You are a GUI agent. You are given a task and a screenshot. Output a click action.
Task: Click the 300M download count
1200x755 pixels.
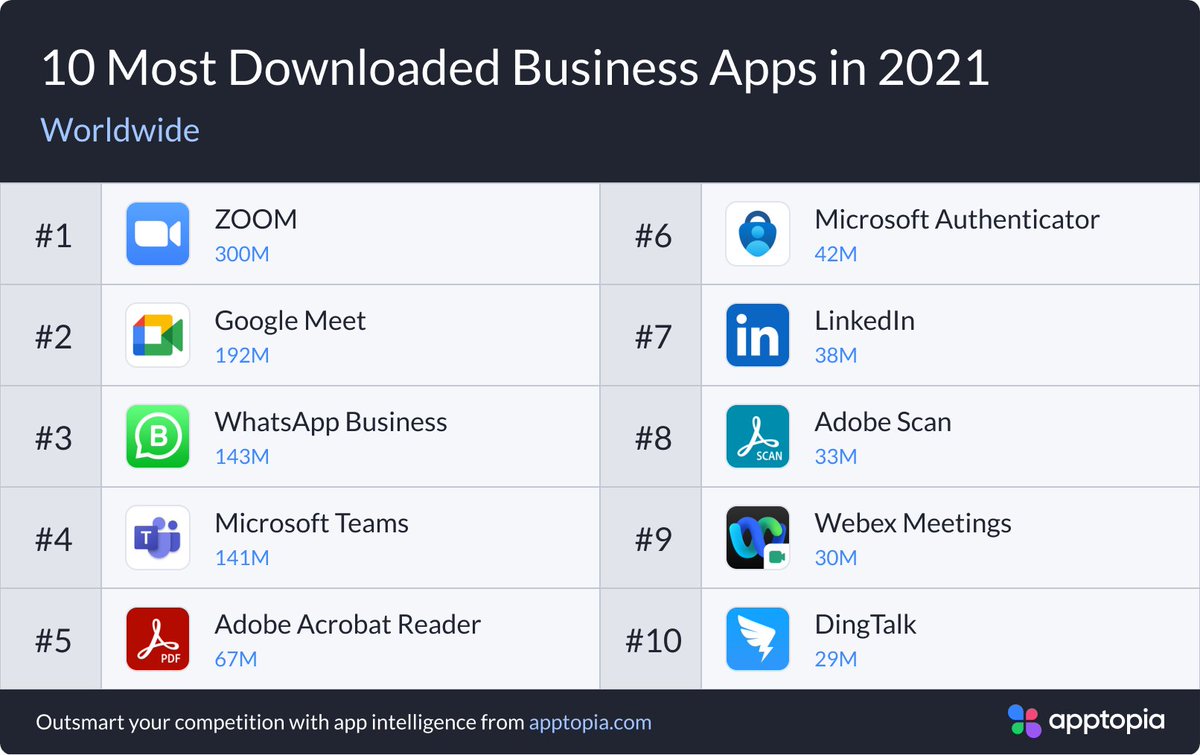[242, 254]
